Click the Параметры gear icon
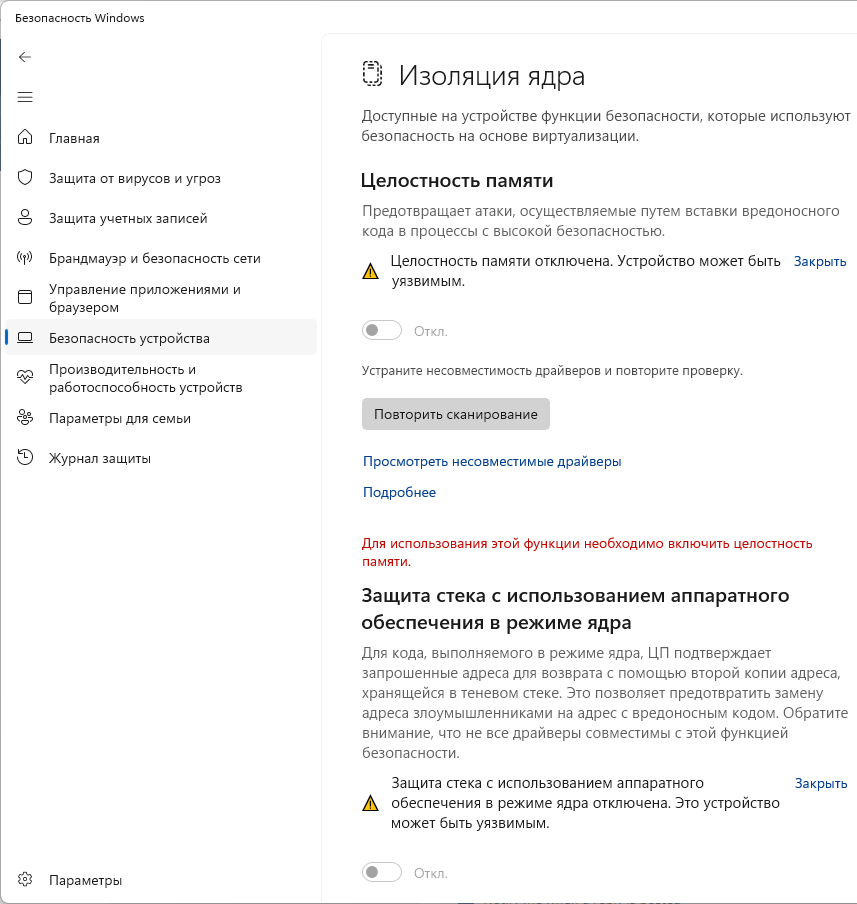Screen dimensions: 857x904 click(26, 880)
